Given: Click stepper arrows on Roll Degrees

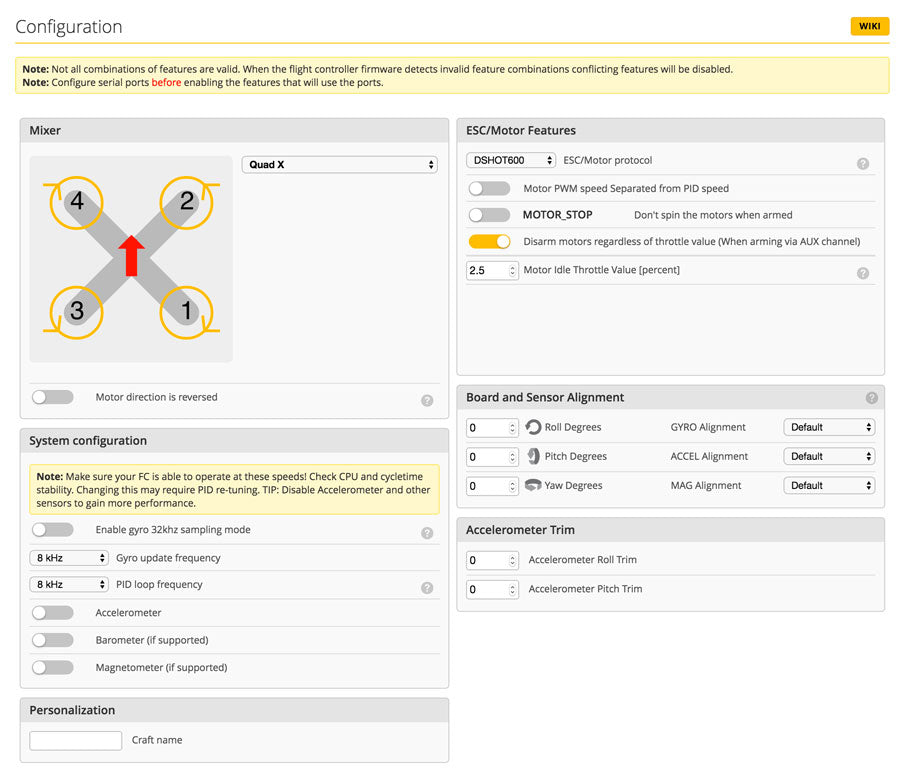Looking at the screenshot, I should pyautogui.click(x=513, y=428).
